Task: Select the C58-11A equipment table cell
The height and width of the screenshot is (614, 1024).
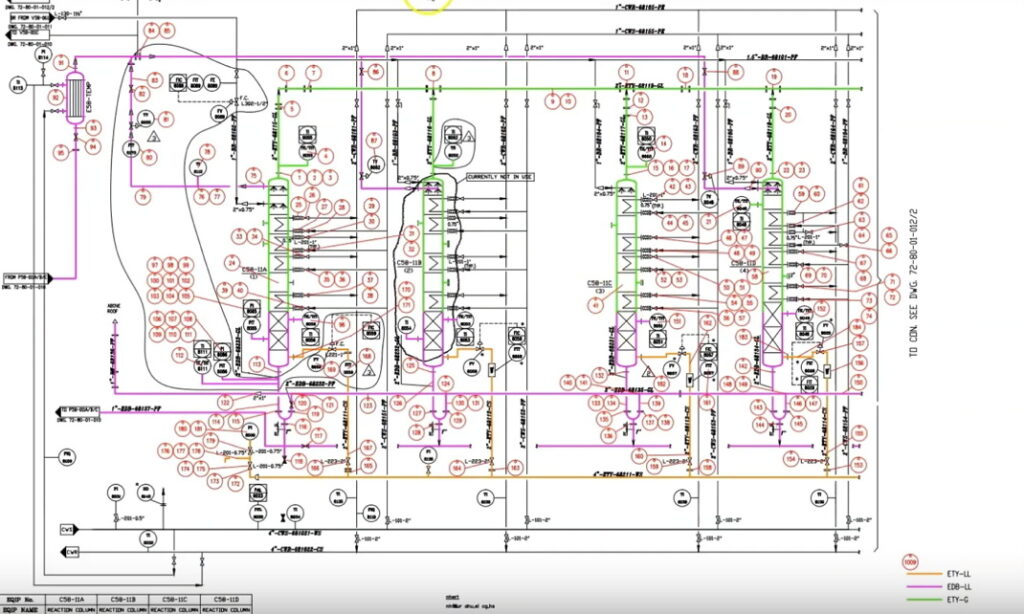Action: [x=72, y=598]
